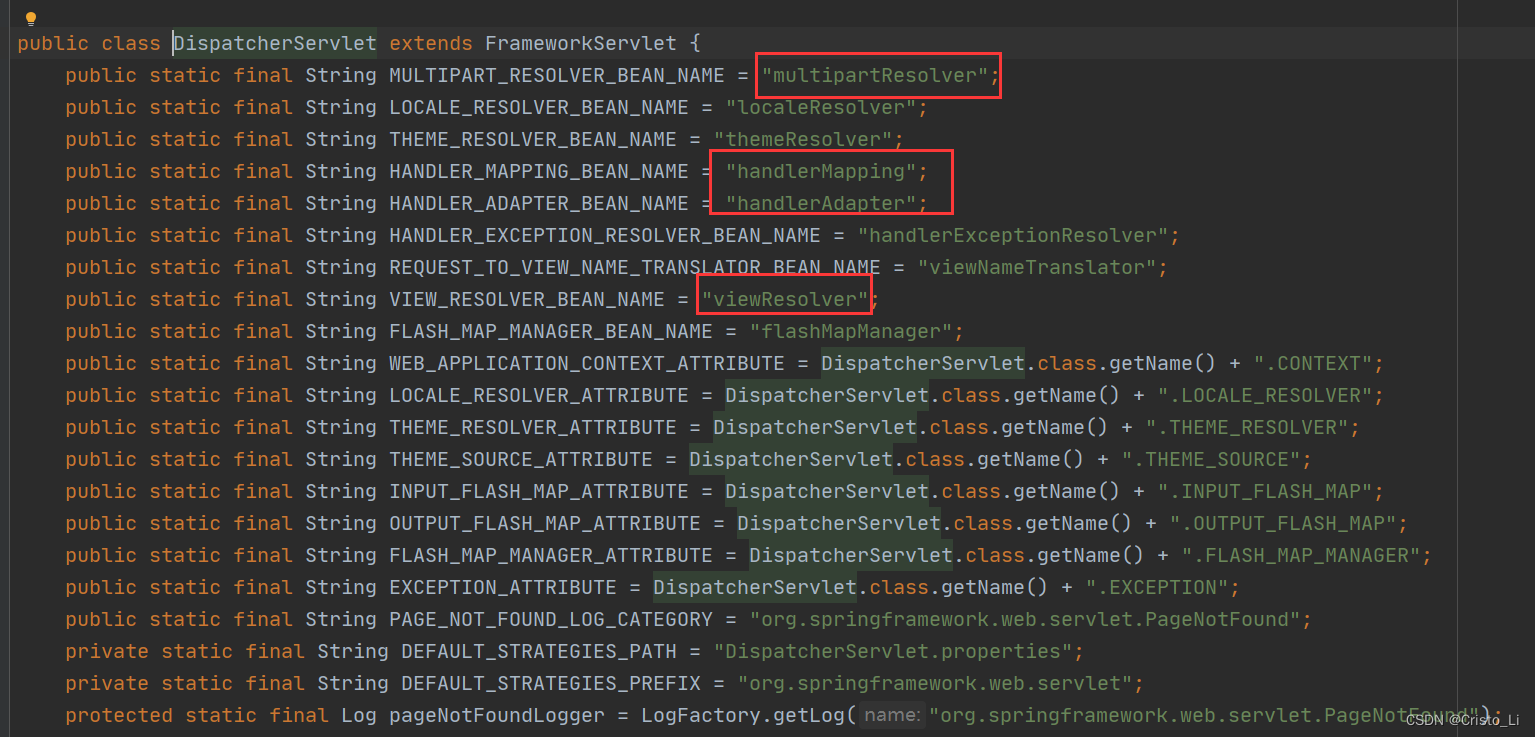Viewport: 1535px width, 737px height.
Task: Click the VIEW_RESOLVER_BEAN_NAME constant
Action: tap(527, 299)
